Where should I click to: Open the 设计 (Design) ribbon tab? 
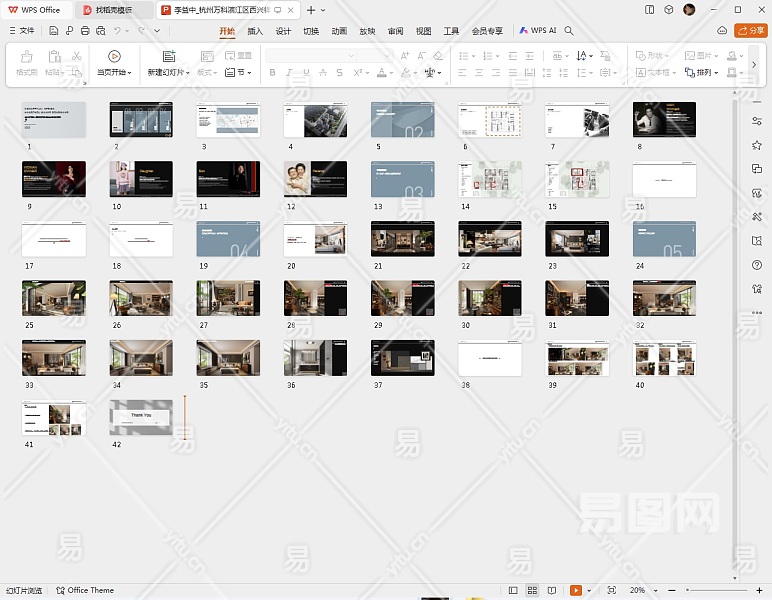click(283, 31)
